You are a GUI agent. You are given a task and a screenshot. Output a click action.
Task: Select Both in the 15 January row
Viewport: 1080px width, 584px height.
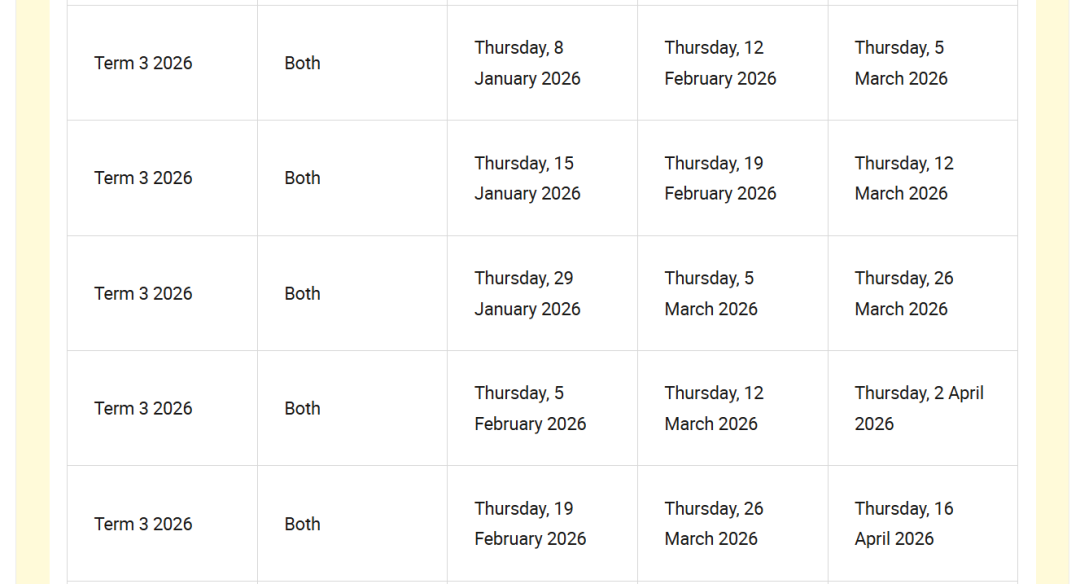[x=302, y=178]
